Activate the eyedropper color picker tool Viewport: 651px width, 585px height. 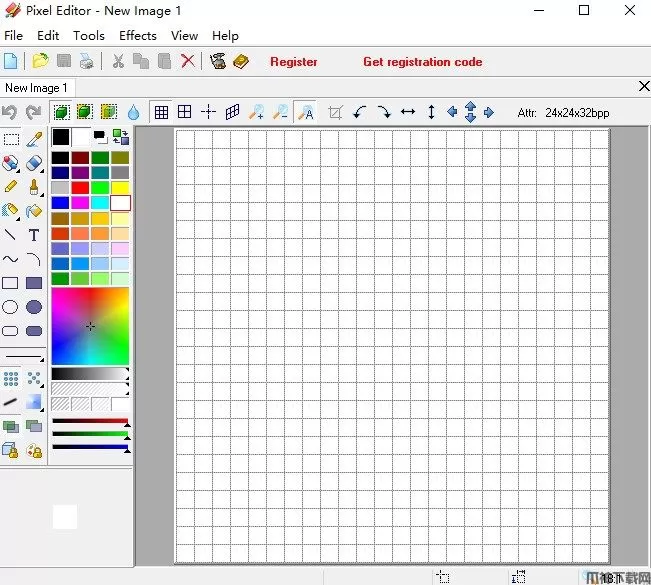34,140
